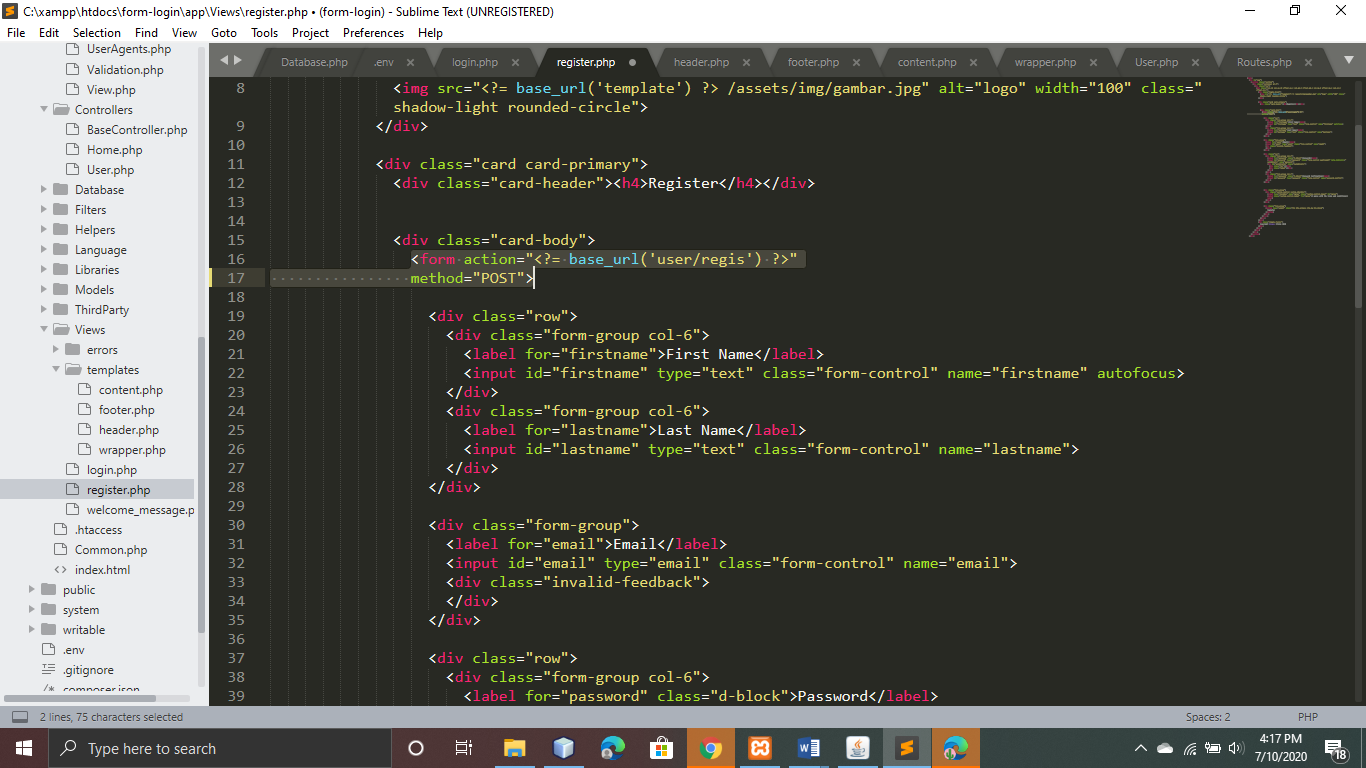The image size is (1366, 768).
Task: Open Common.php in sidebar
Action: [111, 550]
